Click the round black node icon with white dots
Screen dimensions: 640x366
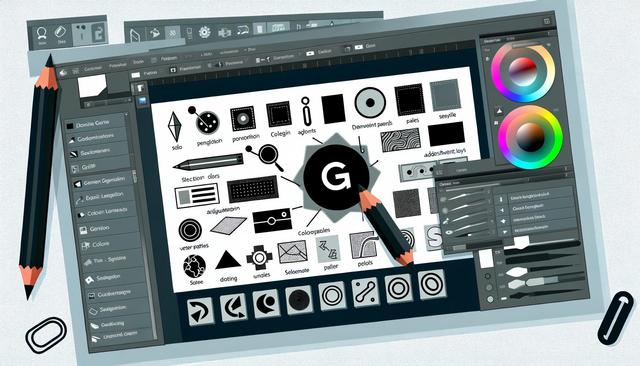(207, 122)
